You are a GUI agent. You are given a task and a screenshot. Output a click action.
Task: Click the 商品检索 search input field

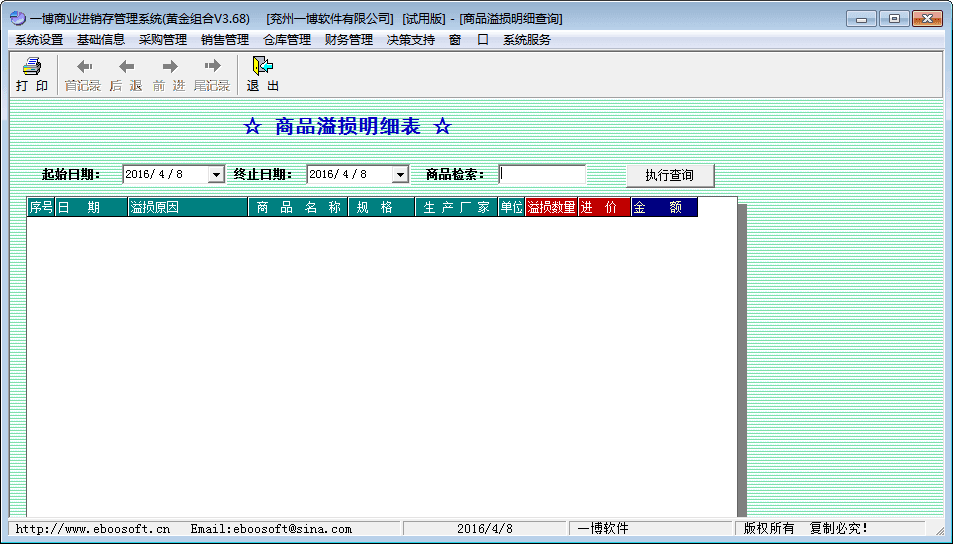[542, 174]
